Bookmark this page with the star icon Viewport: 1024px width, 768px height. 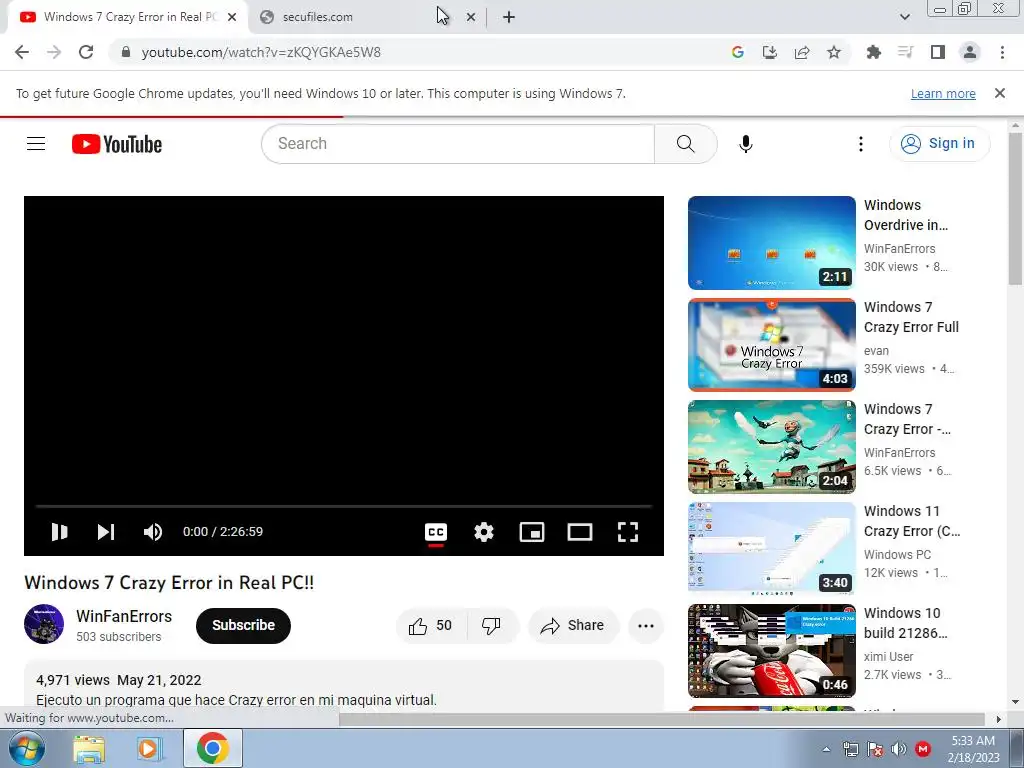(x=834, y=52)
